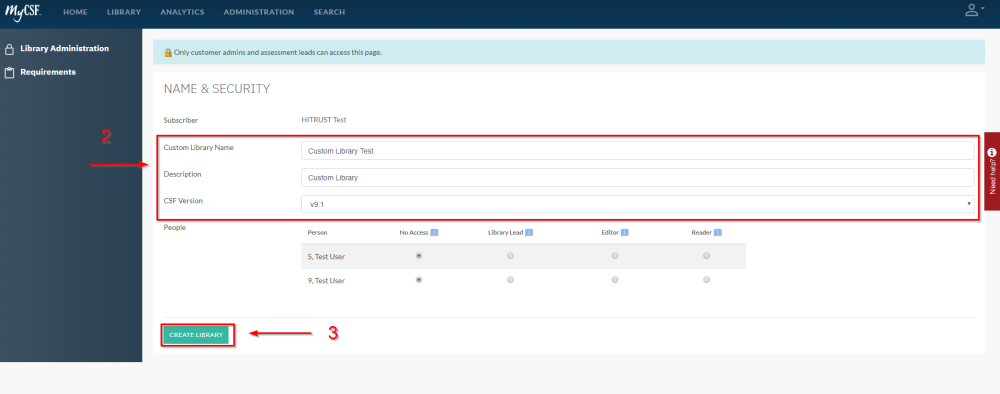1000x394 pixels.
Task: Click the '5, Test User' row name
Action: pyautogui.click(x=325, y=257)
